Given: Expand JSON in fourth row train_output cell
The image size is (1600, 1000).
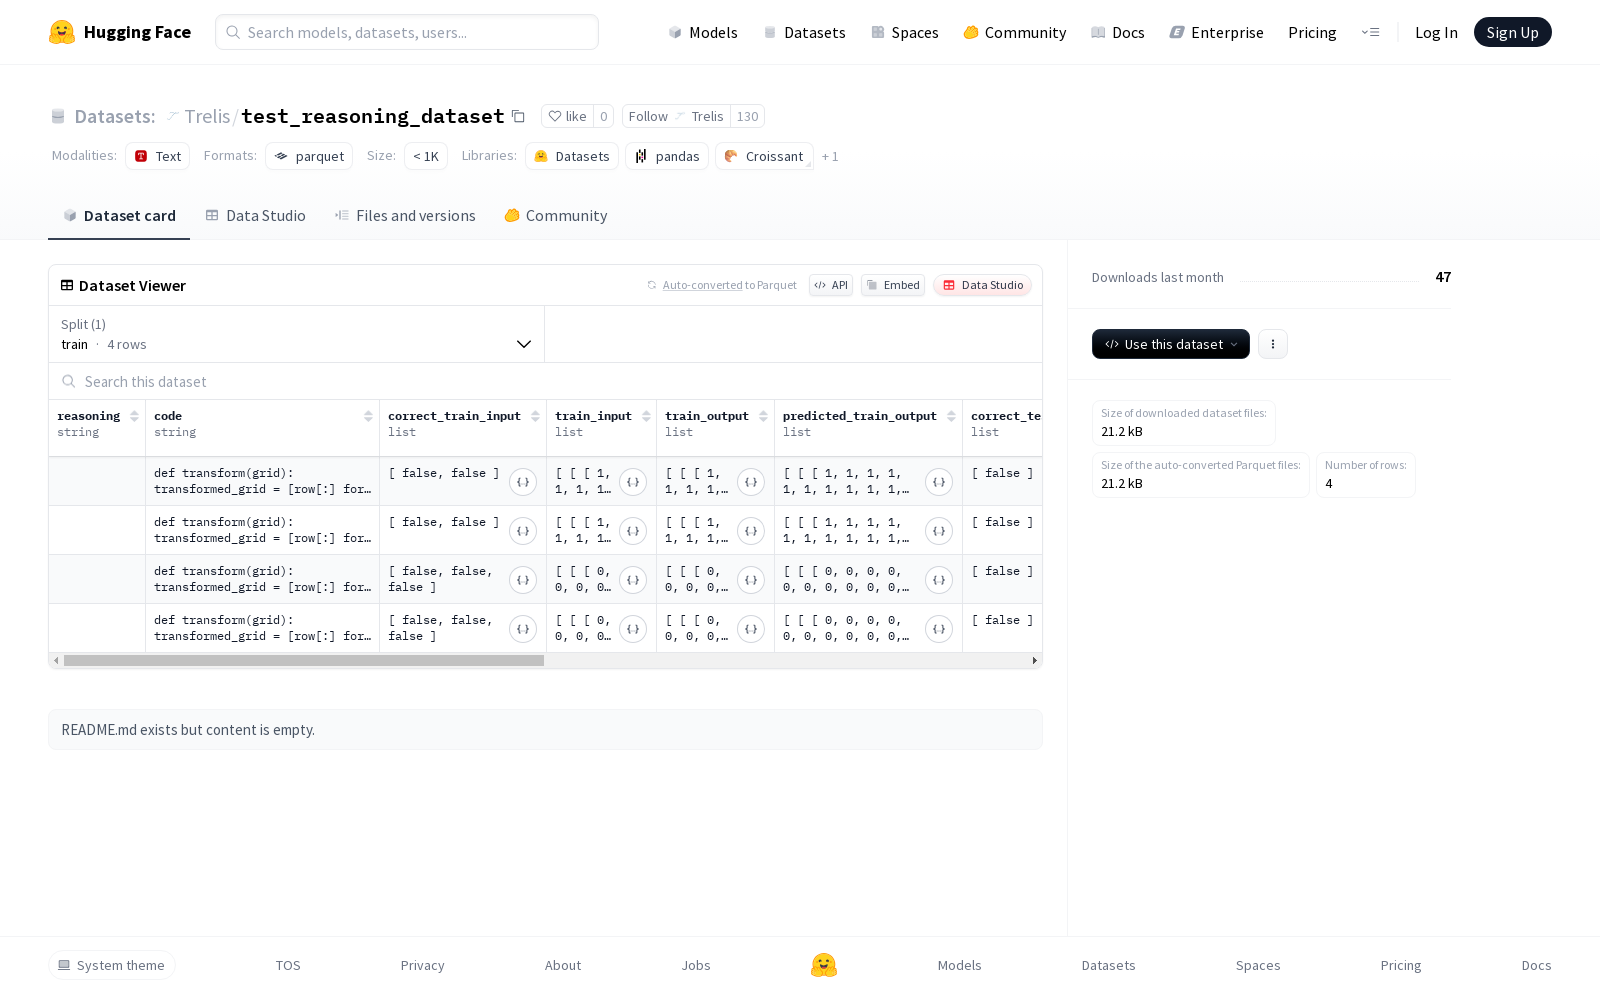Looking at the screenshot, I should 751,629.
